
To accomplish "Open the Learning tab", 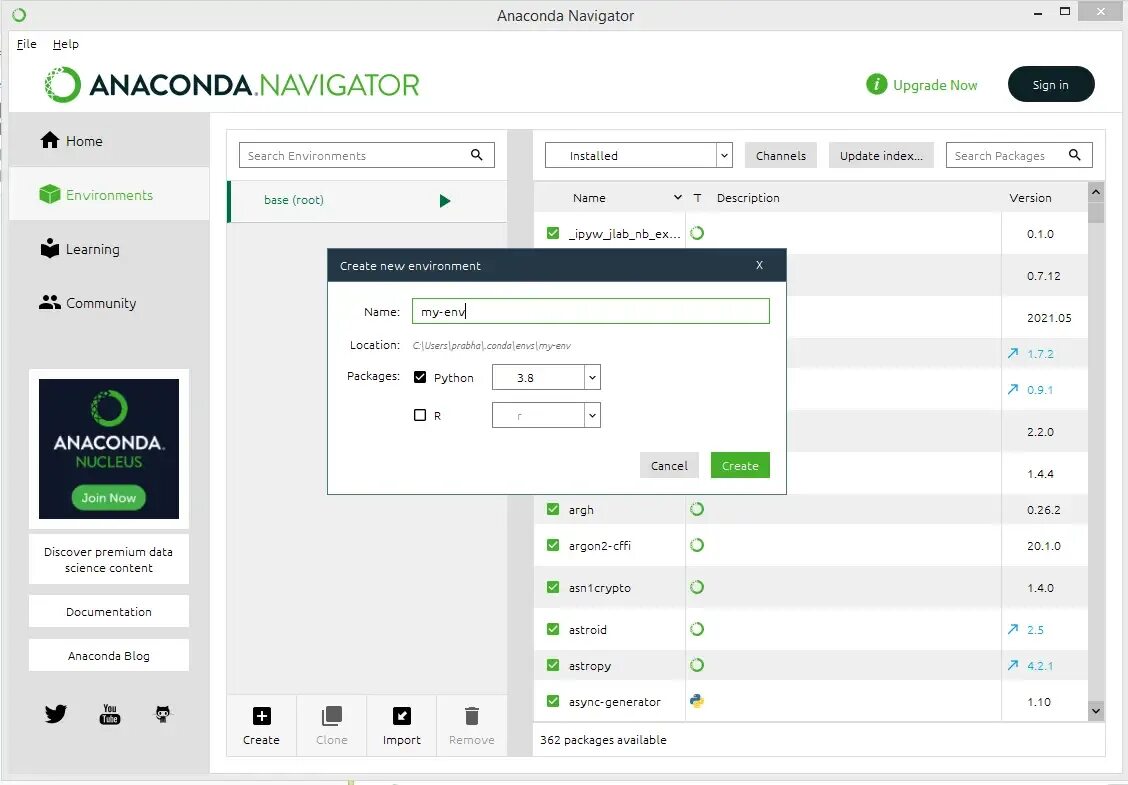I will pos(109,249).
